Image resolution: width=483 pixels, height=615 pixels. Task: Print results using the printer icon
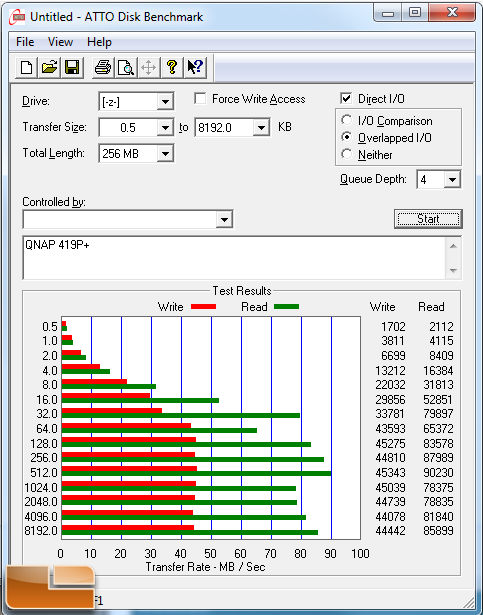click(x=103, y=67)
